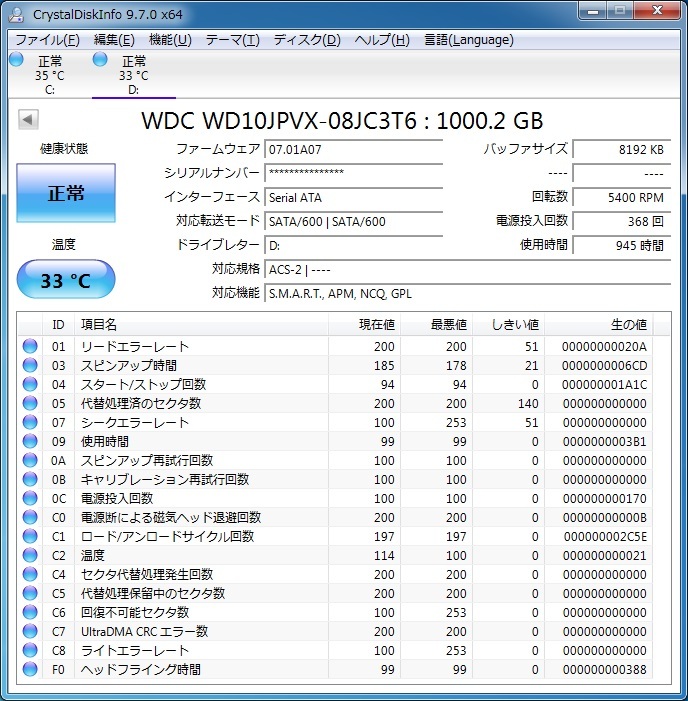Open the テーマ(T) menu
The height and width of the screenshot is (701, 688).
tap(232, 40)
